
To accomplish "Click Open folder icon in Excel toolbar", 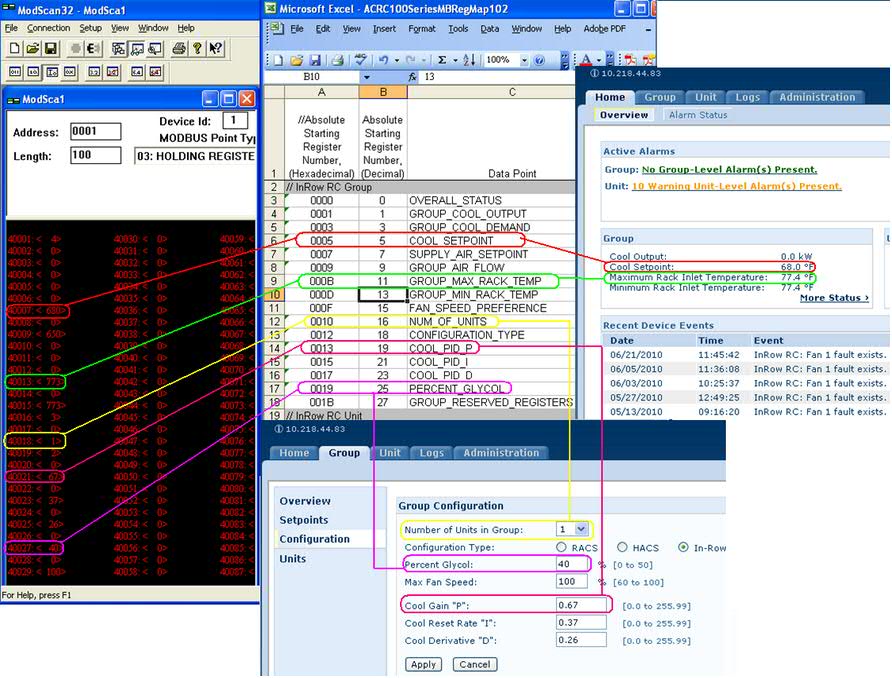I will tap(296, 60).
